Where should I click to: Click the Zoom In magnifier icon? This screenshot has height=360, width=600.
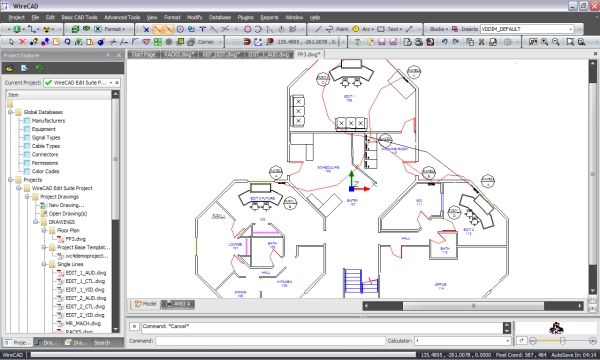pyautogui.click(x=545, y=42)
